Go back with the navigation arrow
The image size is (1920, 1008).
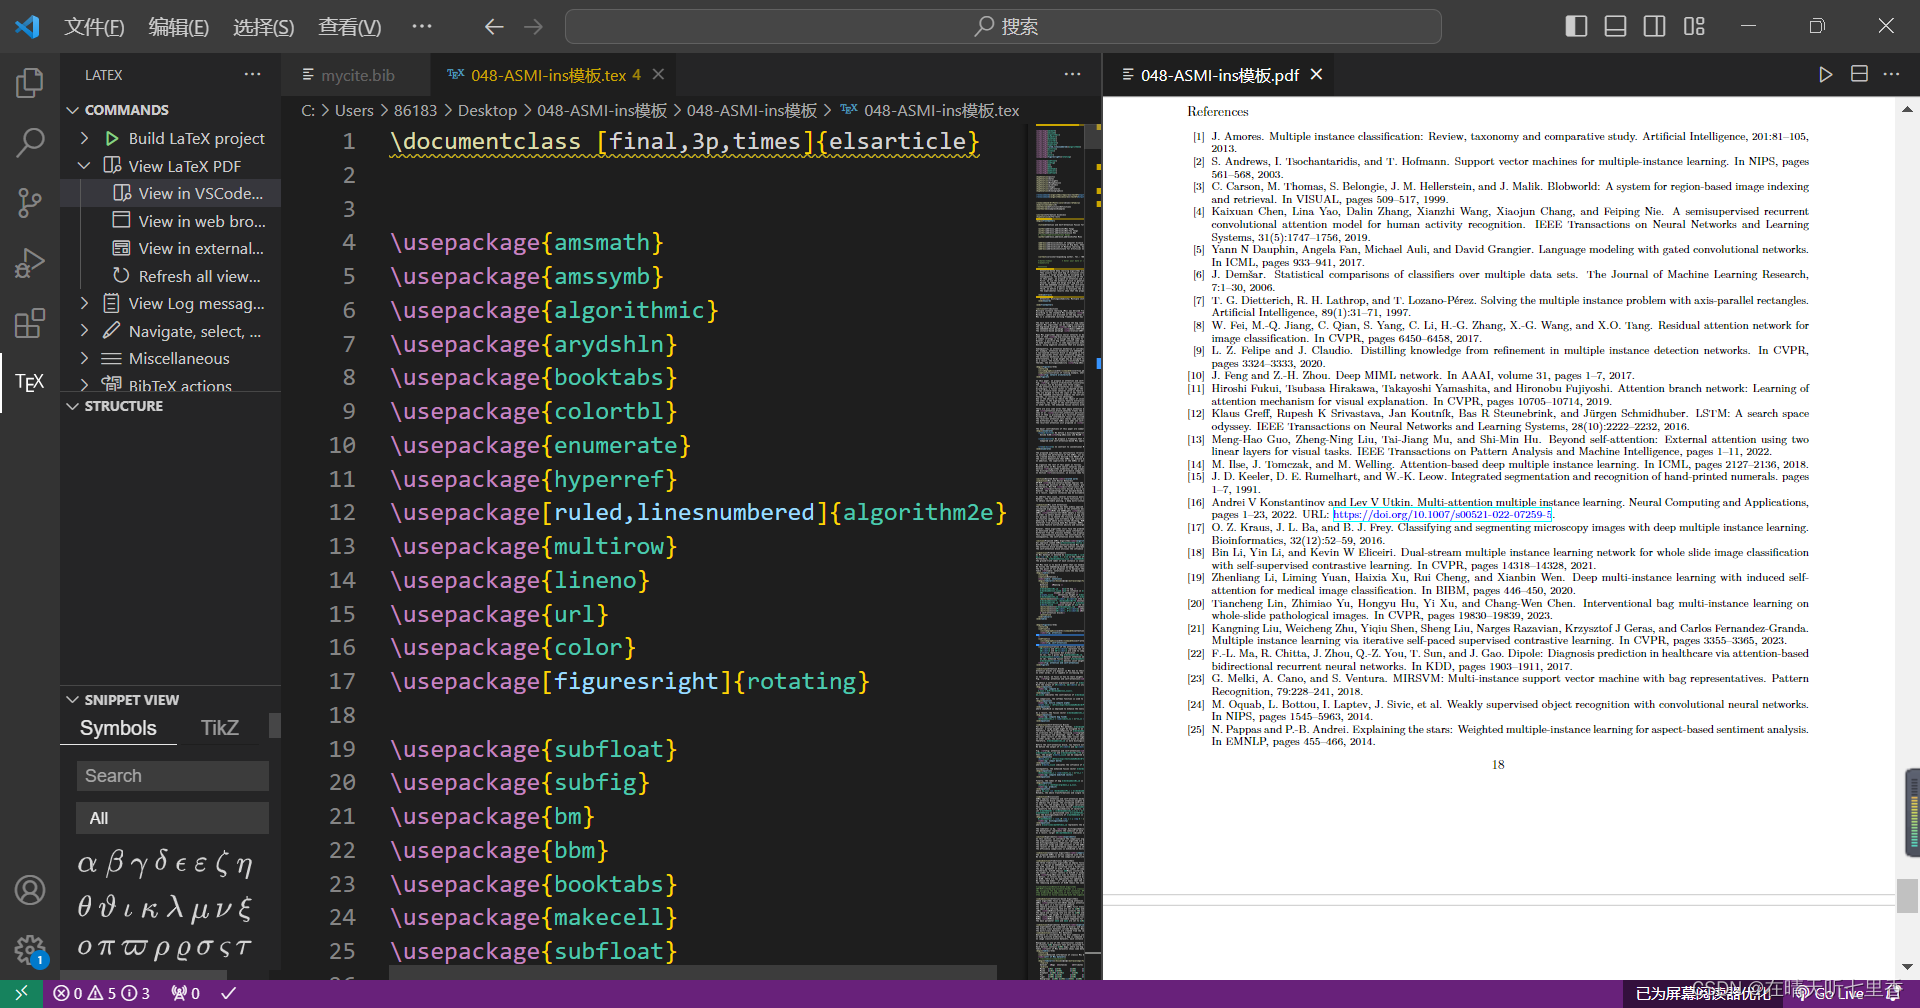494,26
